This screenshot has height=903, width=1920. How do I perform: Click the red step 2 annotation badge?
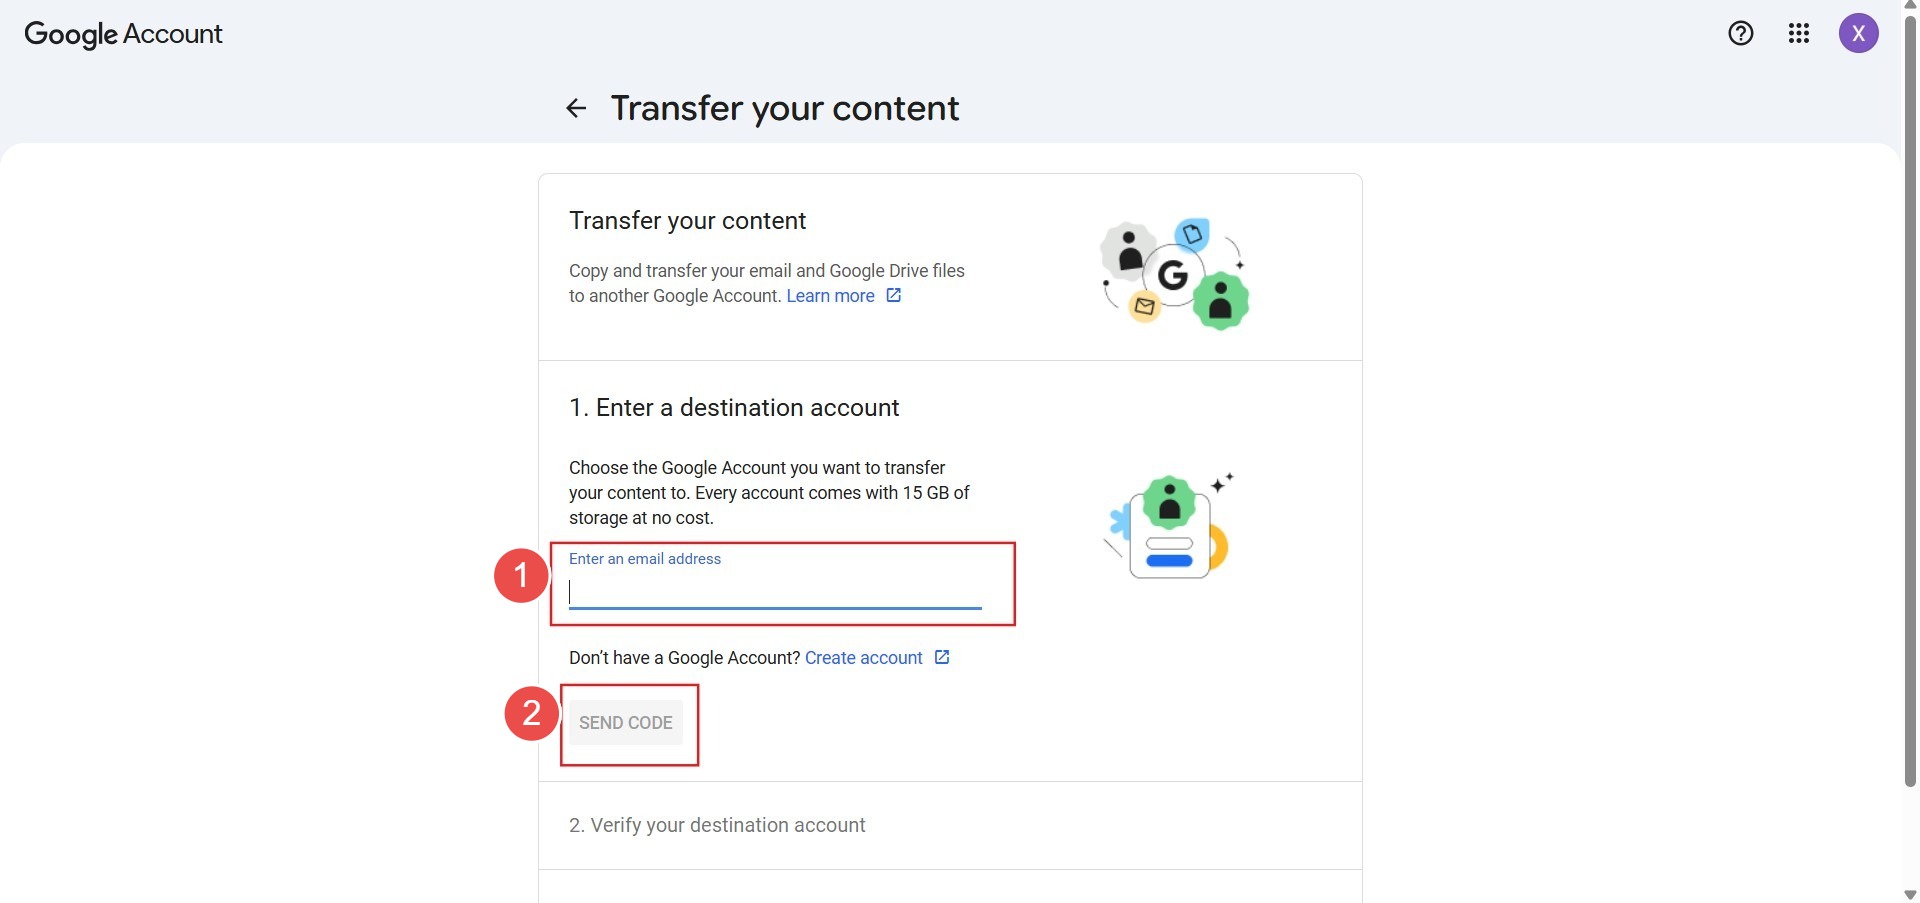coord(531,713)
